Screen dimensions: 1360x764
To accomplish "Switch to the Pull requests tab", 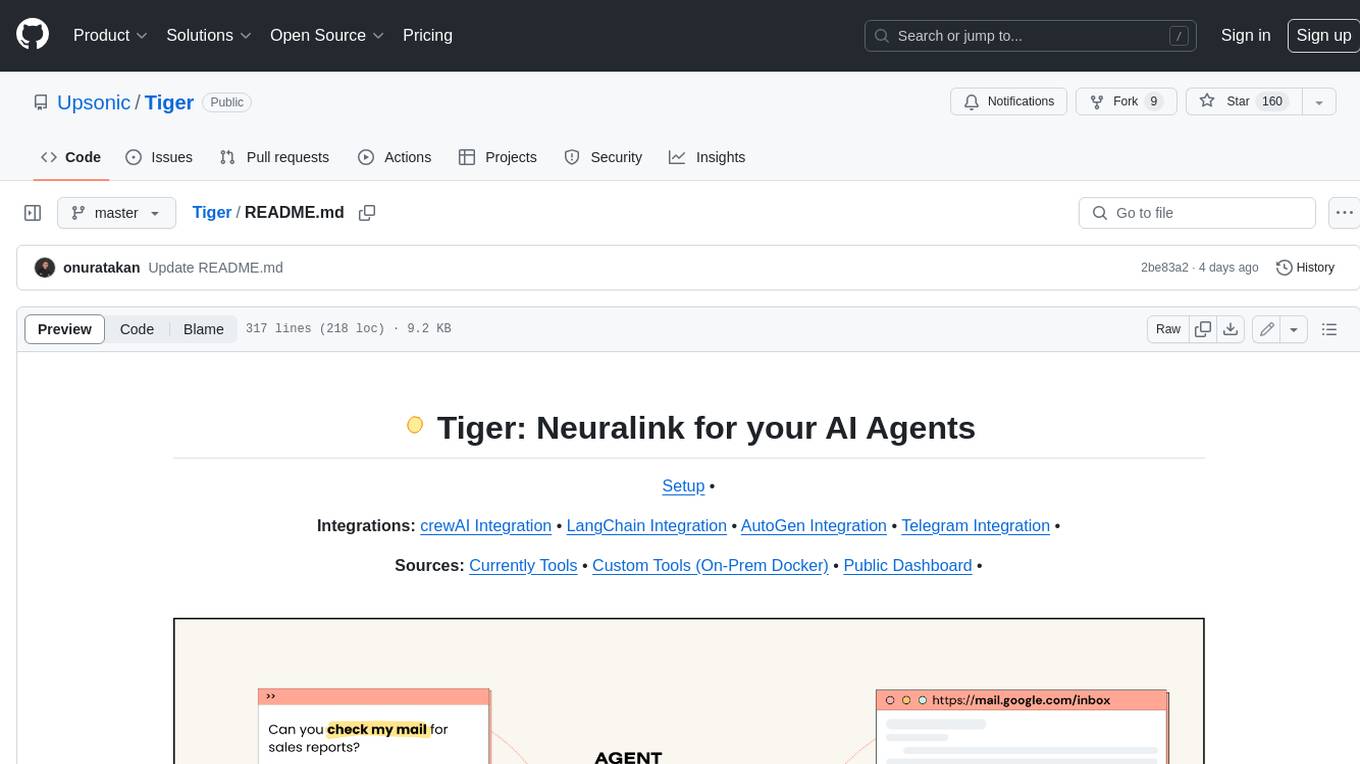I will [274, 157].
